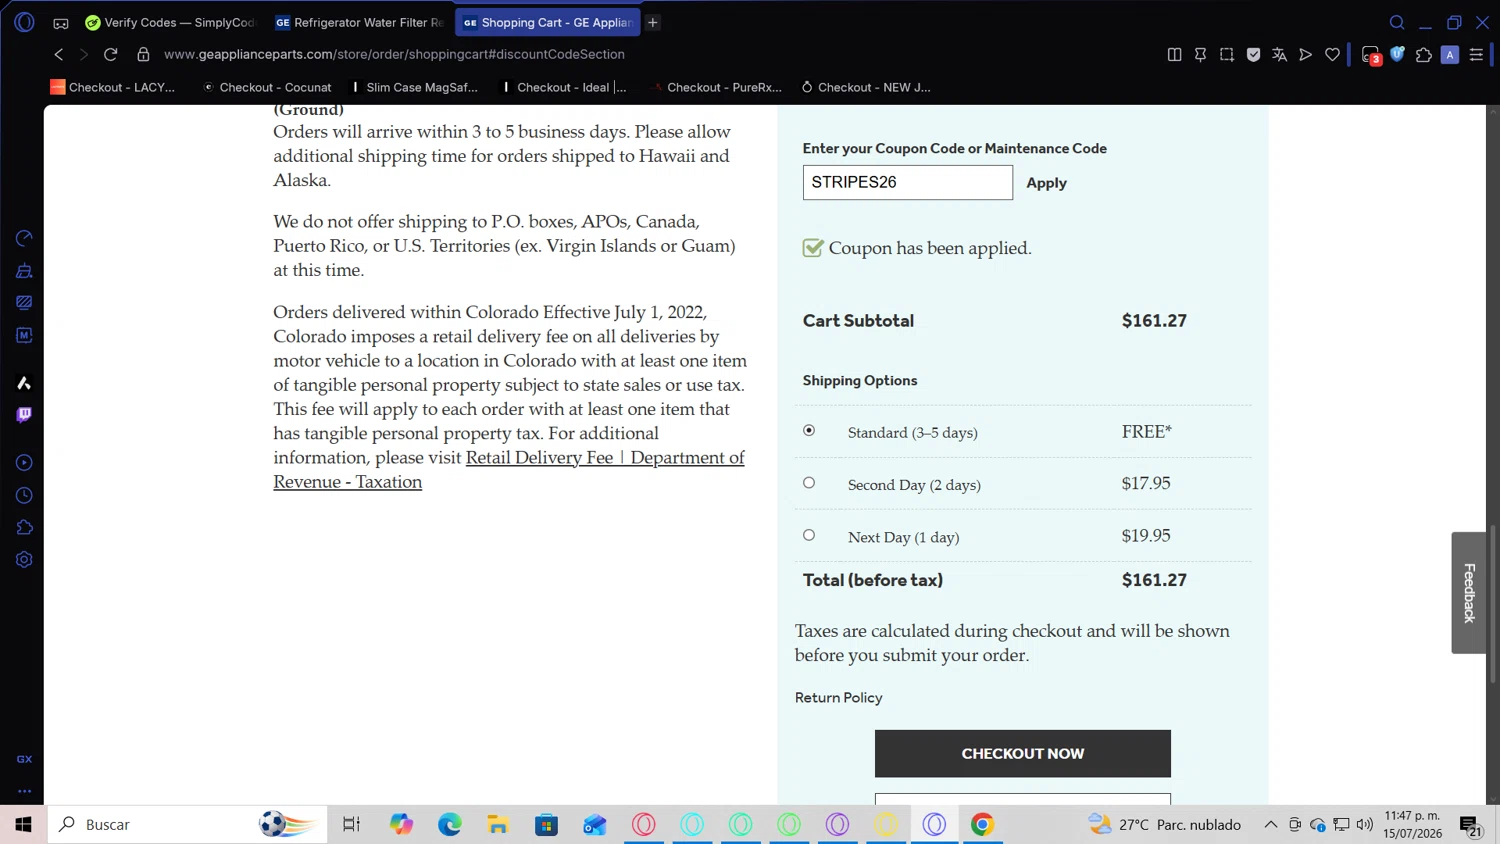The image size is (1500, 844).
Task: Open Slim Case MagSaf bookmark
Action: tap(414, 87)
